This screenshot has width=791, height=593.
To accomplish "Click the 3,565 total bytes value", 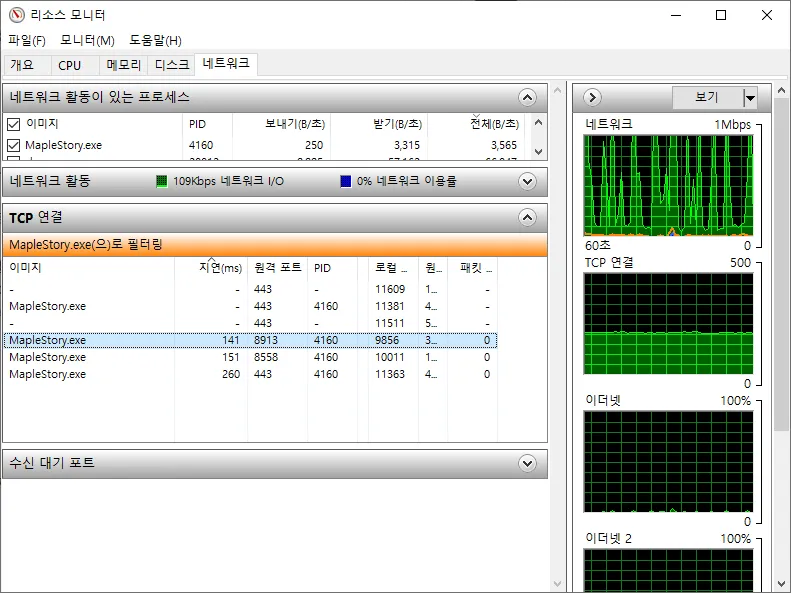I will tap(504, 145).
